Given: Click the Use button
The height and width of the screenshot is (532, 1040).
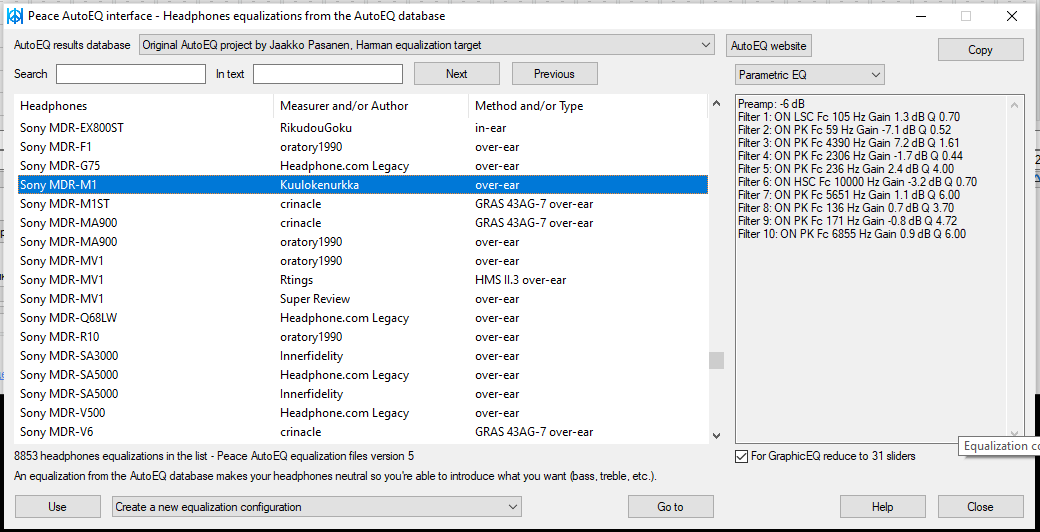Looking at the screenshot, I should tap(57, 507).
